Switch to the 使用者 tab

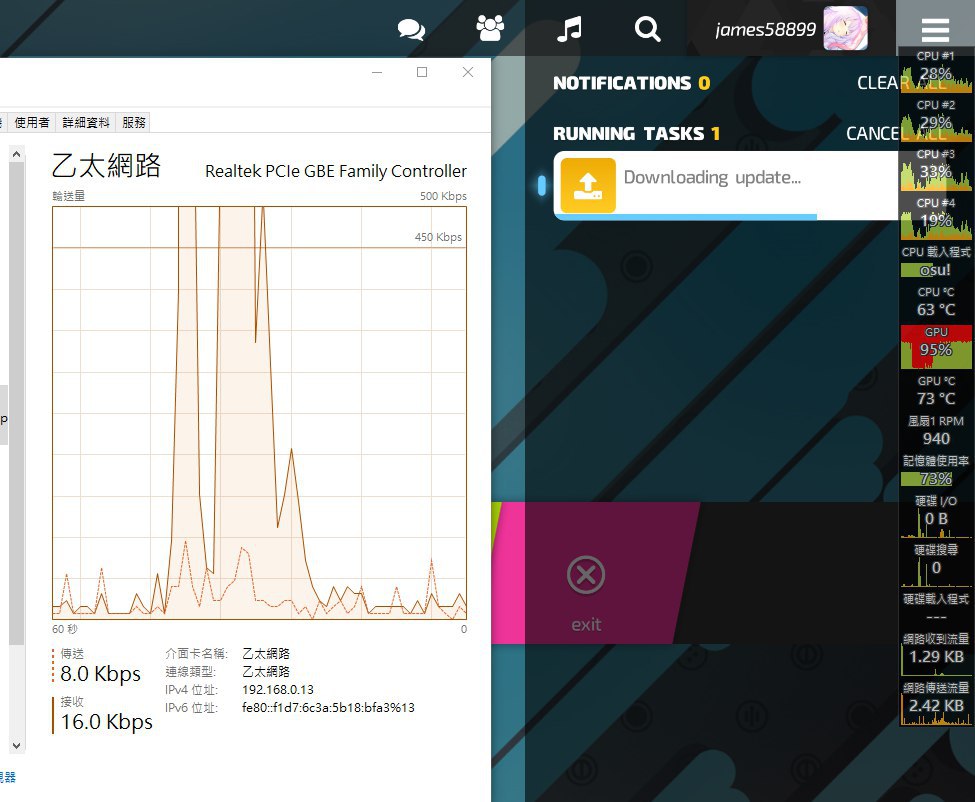(x=32, y=122)
